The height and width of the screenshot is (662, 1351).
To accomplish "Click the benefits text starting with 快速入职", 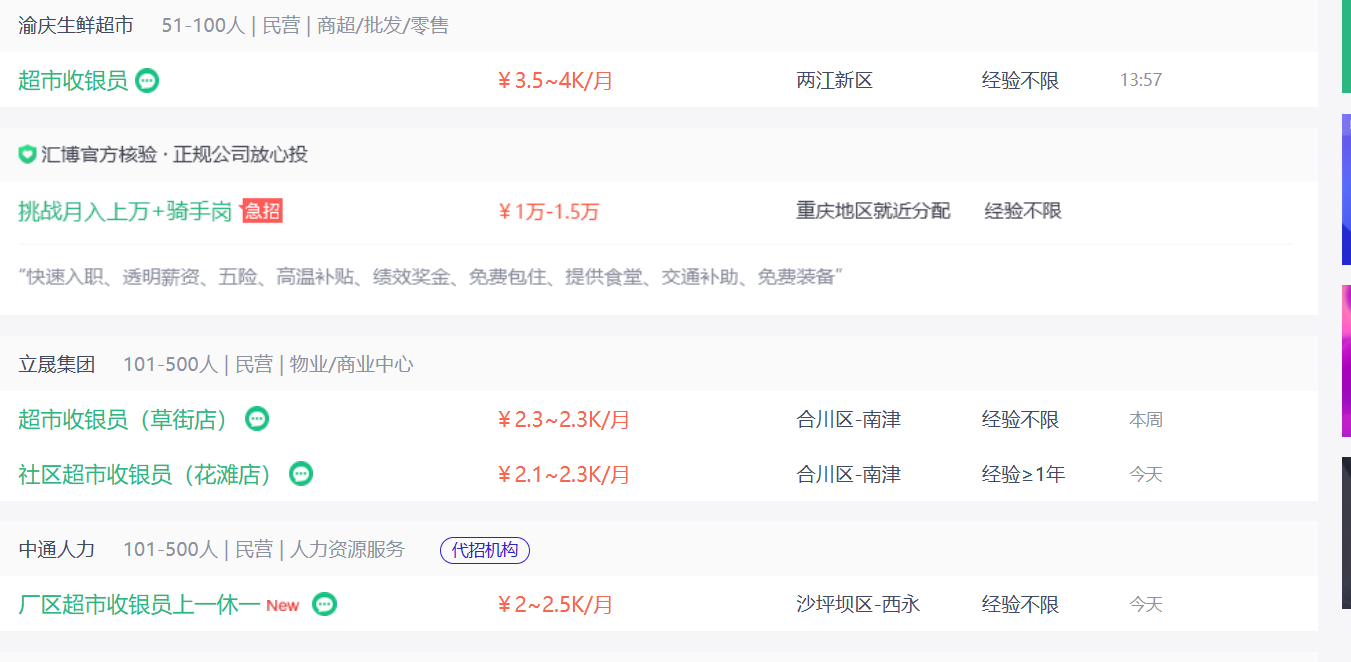I will [x=431, y=277].
